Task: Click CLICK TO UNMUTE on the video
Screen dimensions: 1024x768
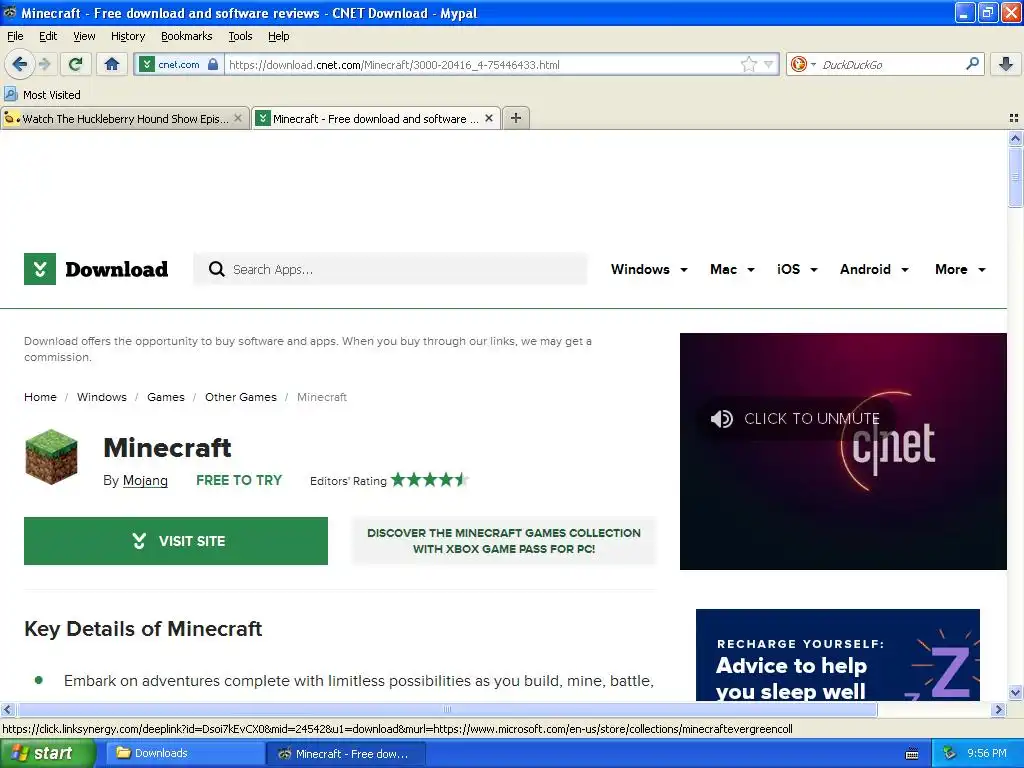Action: point(812,419)
